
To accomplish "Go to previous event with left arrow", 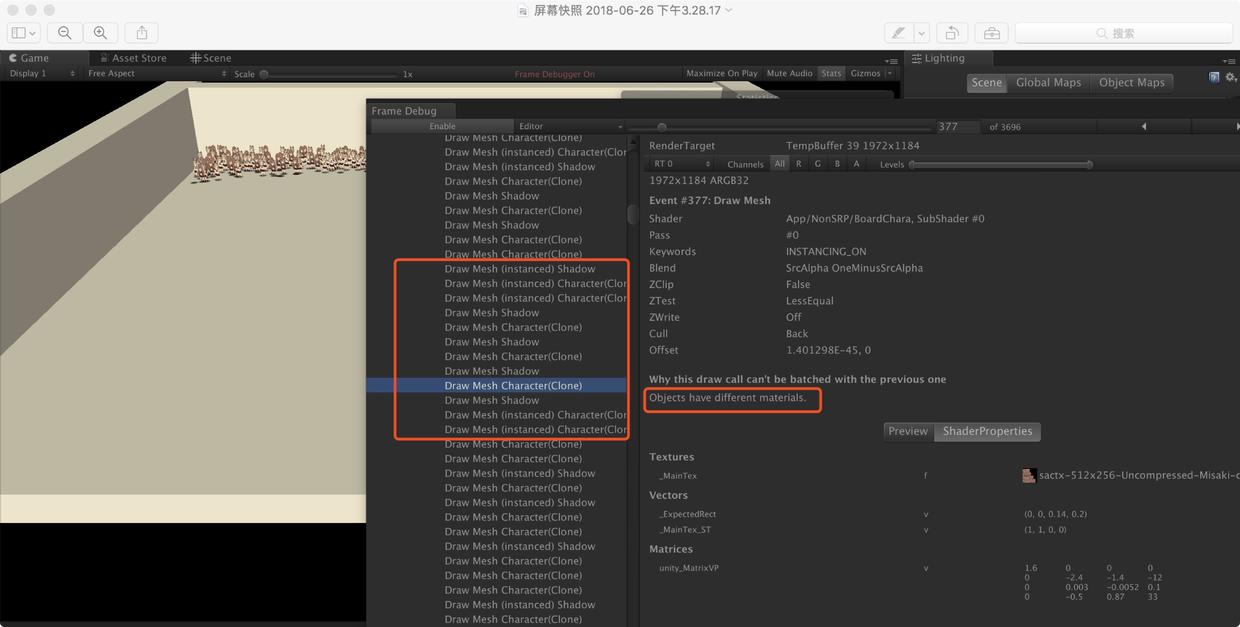I will tap(1143, 127).
